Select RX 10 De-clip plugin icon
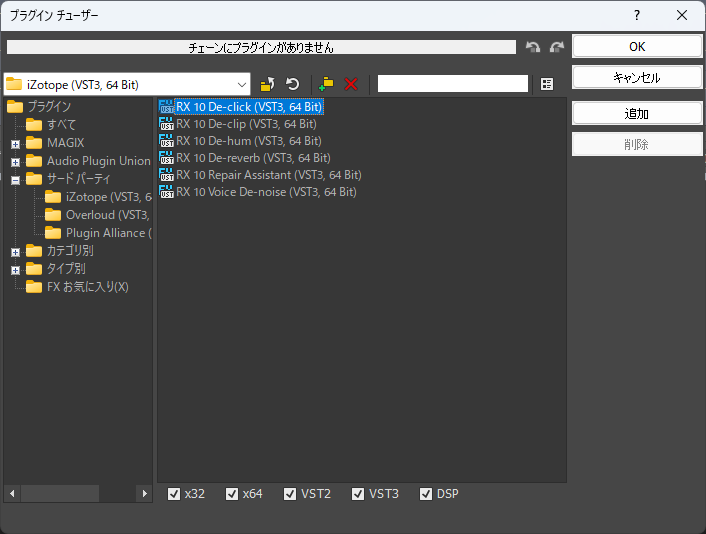706x534 pixels. coord(166,124)
